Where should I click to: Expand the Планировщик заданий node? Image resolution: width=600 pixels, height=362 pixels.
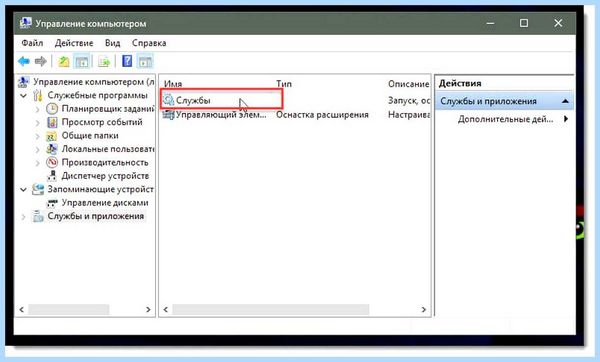38,109
